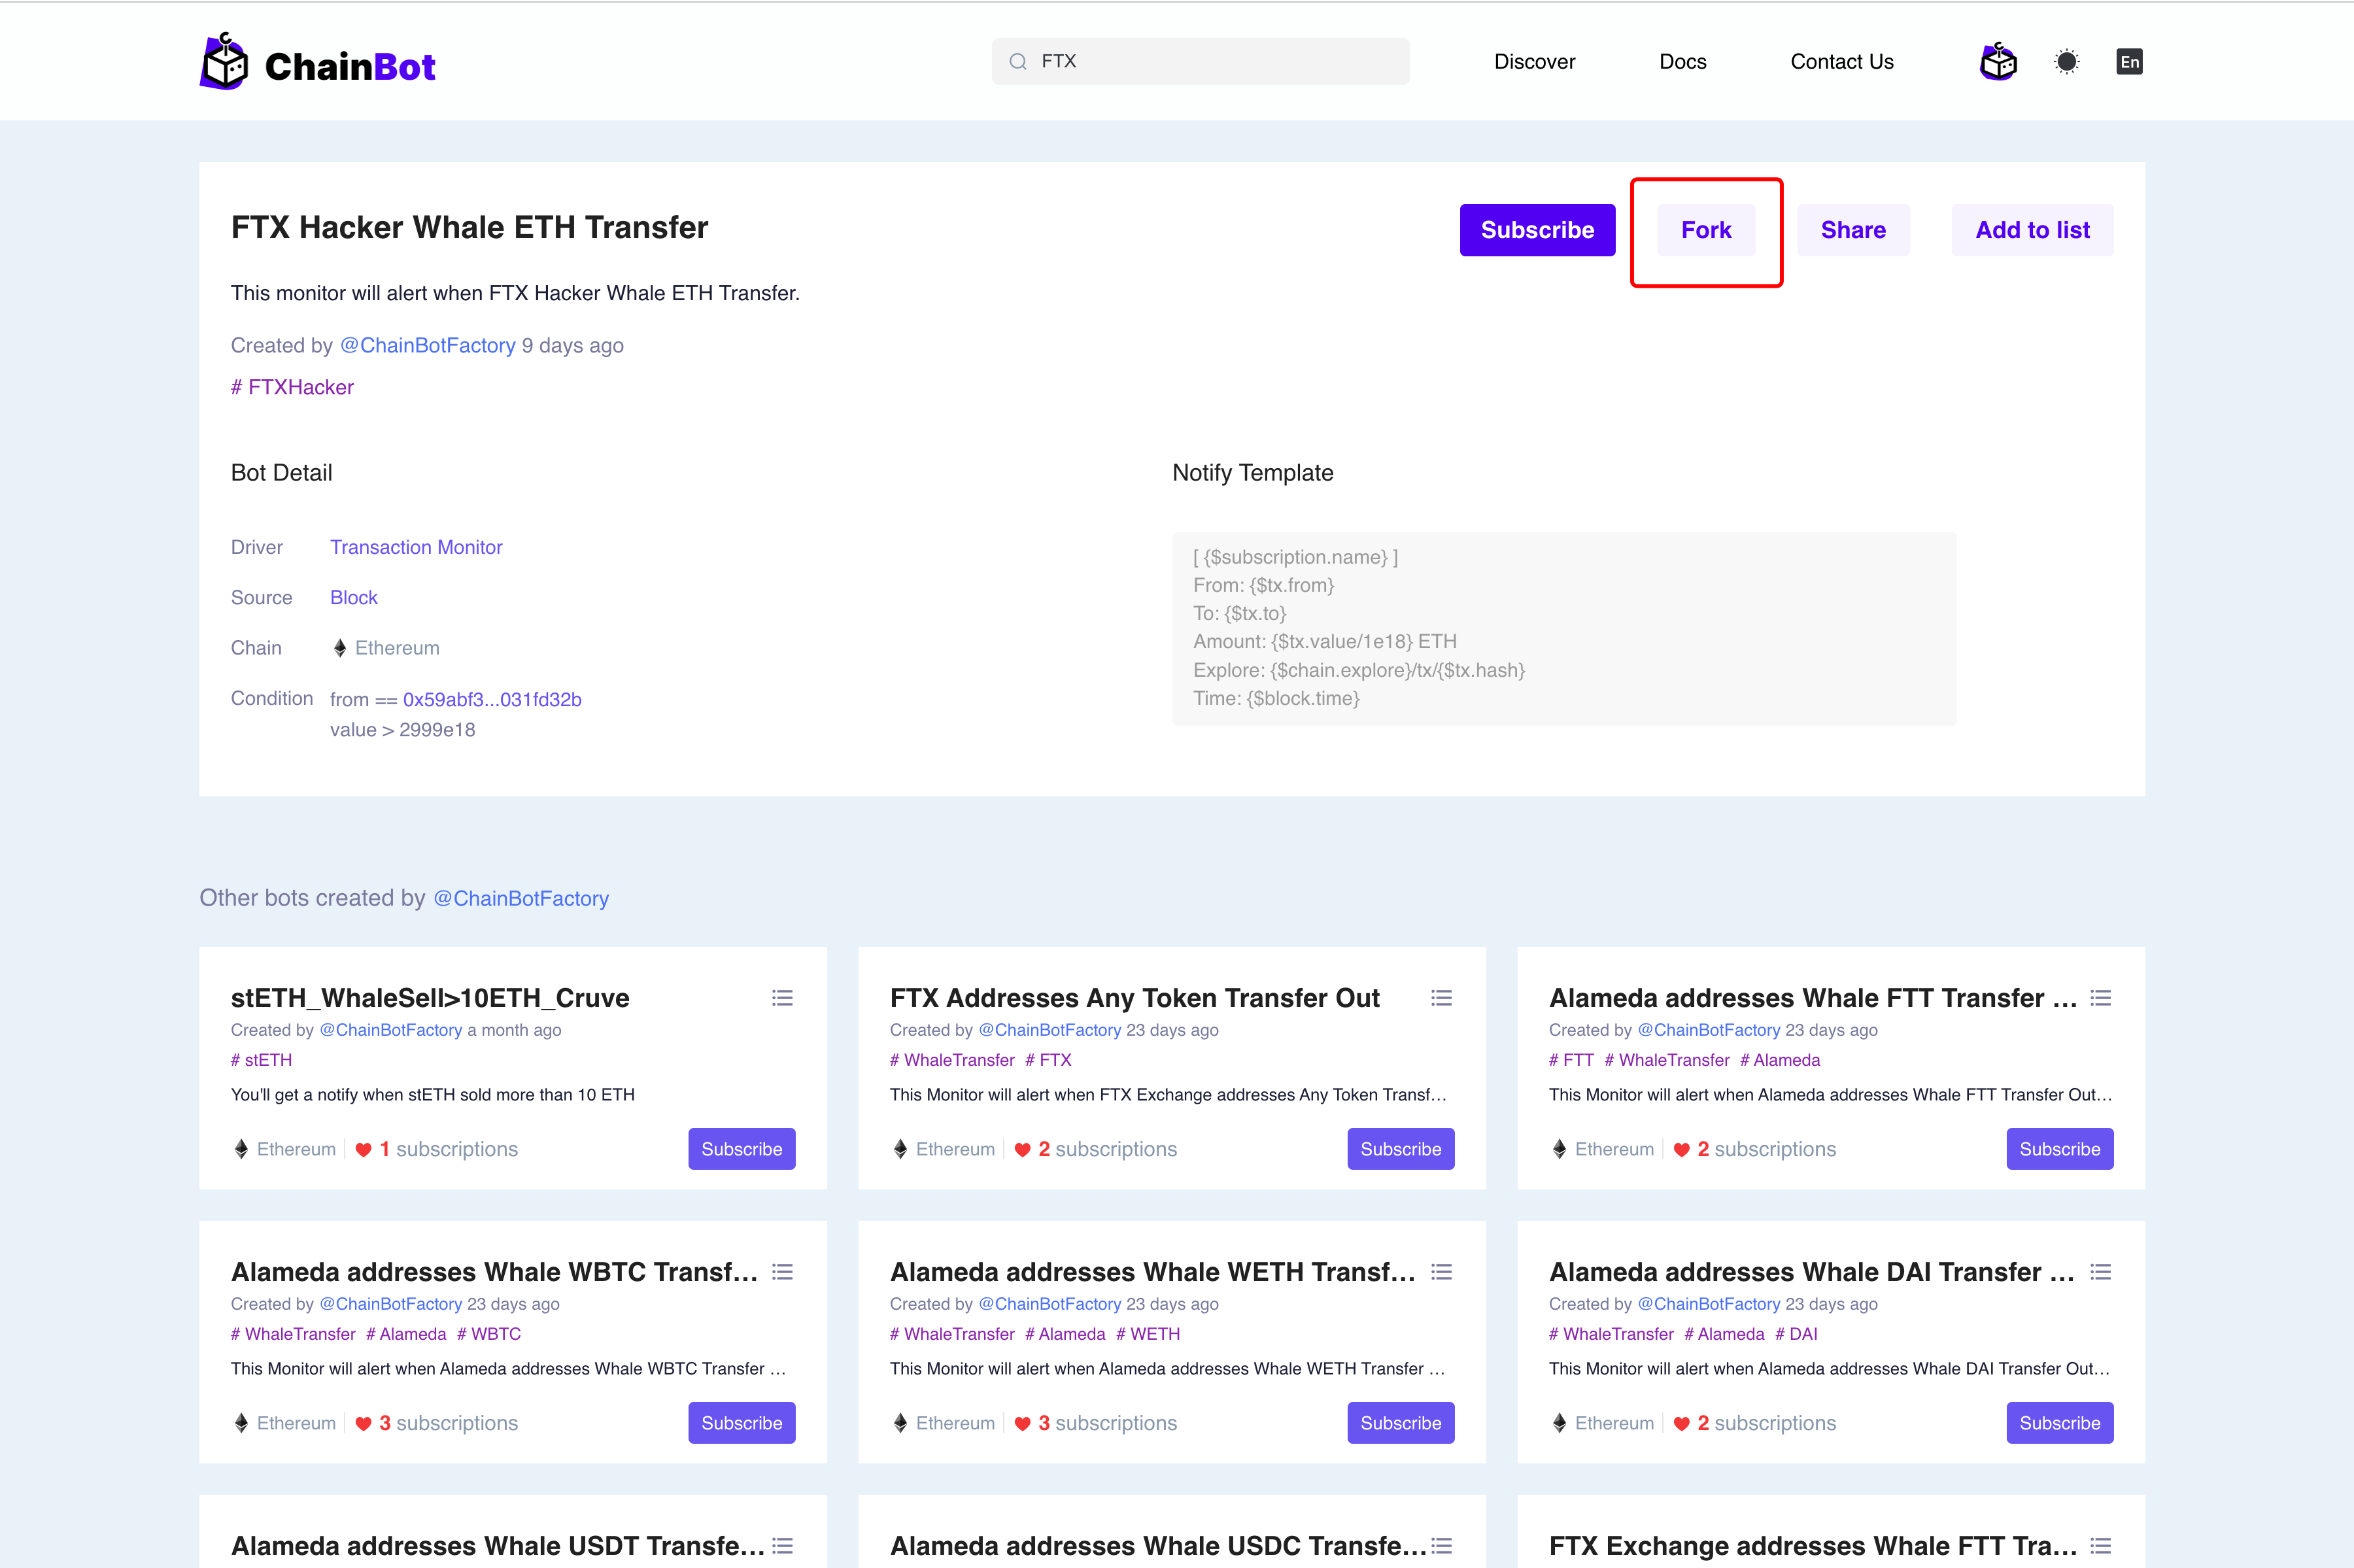Fork this bot
2354x1568 pixels.
(x=1706, y=230)
